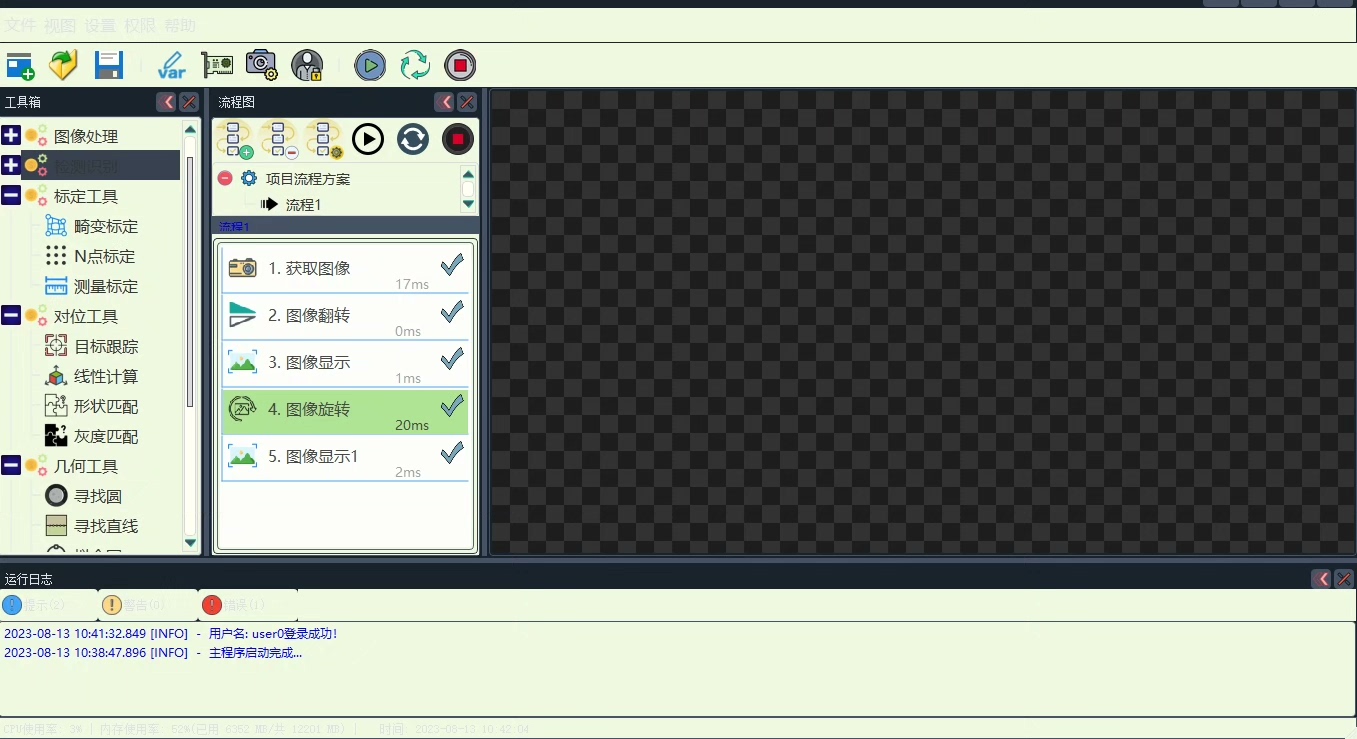This screenshot has width=1357, height=739.
Task: Open the 设置 menu
Action: point(100,26)
